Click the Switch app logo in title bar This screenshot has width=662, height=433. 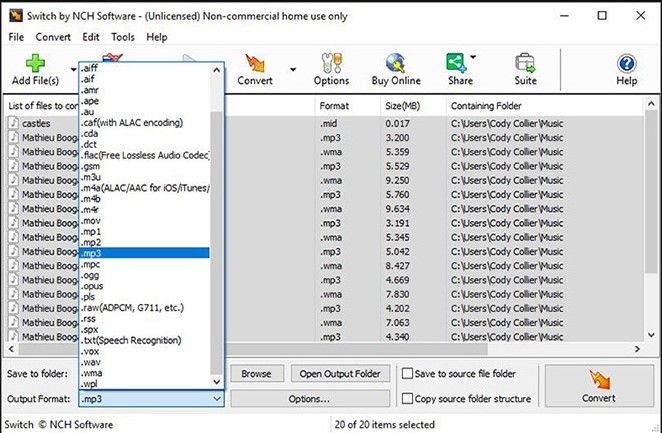click(x=16, y=16)
